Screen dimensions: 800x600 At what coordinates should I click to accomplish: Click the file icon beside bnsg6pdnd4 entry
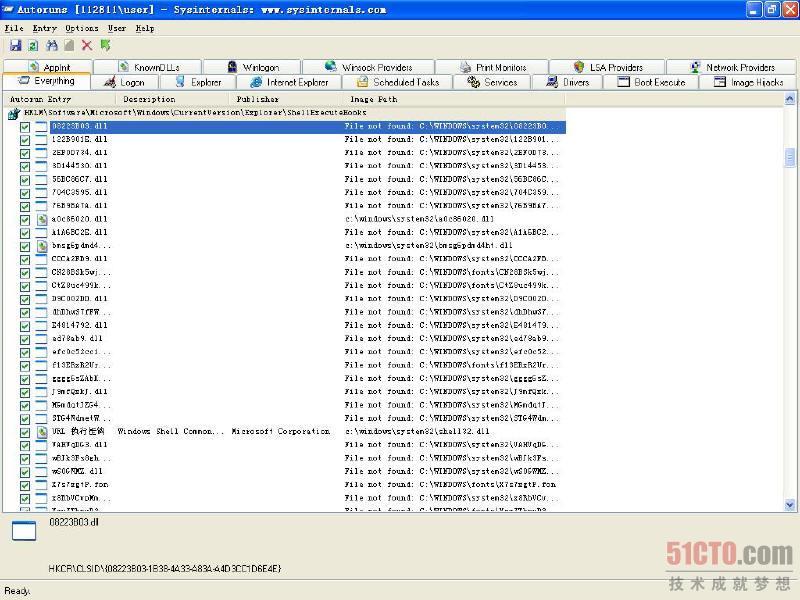tap(42, 246)
